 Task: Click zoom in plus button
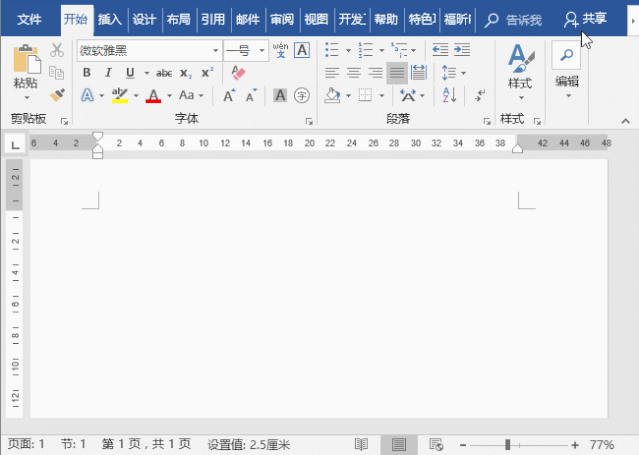tap(575, 445)
